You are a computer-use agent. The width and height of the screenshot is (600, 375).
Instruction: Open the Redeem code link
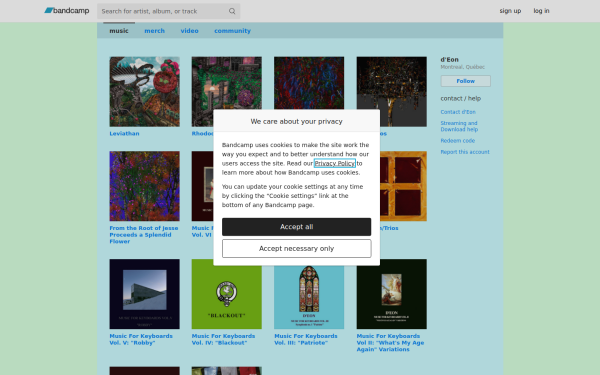click(x=457, y=141)
